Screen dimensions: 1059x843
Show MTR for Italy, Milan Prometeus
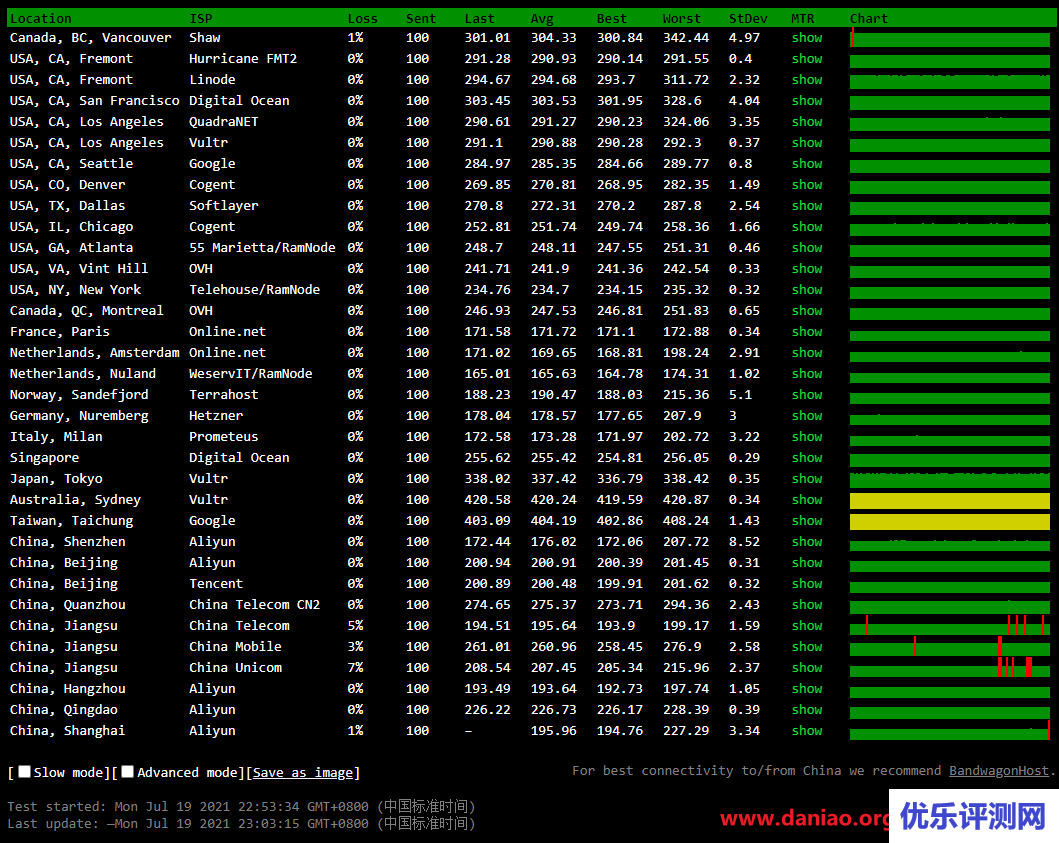(807, 436)
